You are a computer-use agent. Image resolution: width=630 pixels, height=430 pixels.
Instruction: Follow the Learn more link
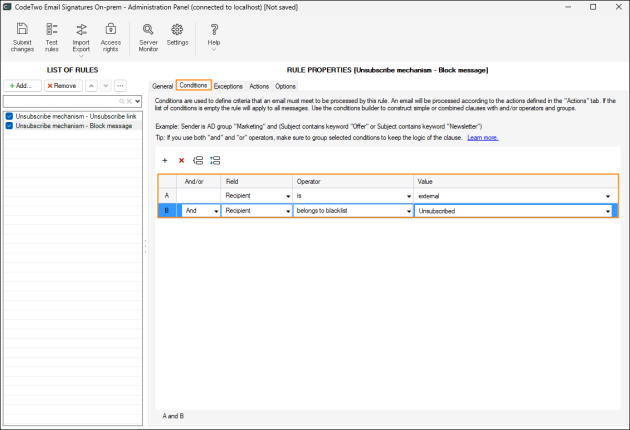click(483, 137)
